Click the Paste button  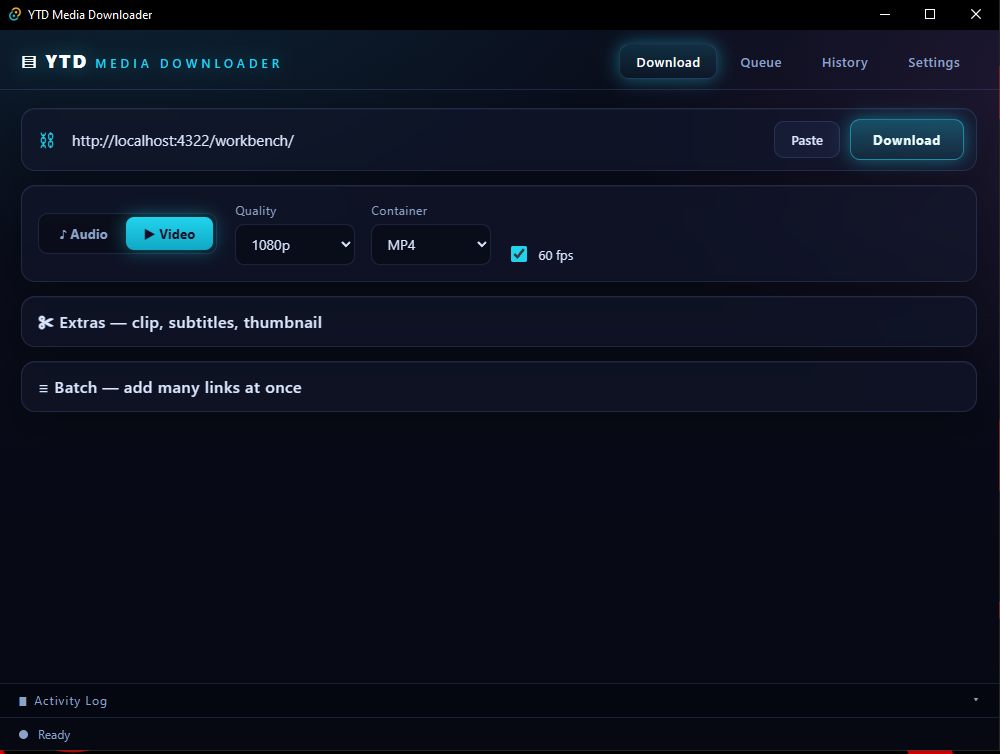tap(807, 140)
